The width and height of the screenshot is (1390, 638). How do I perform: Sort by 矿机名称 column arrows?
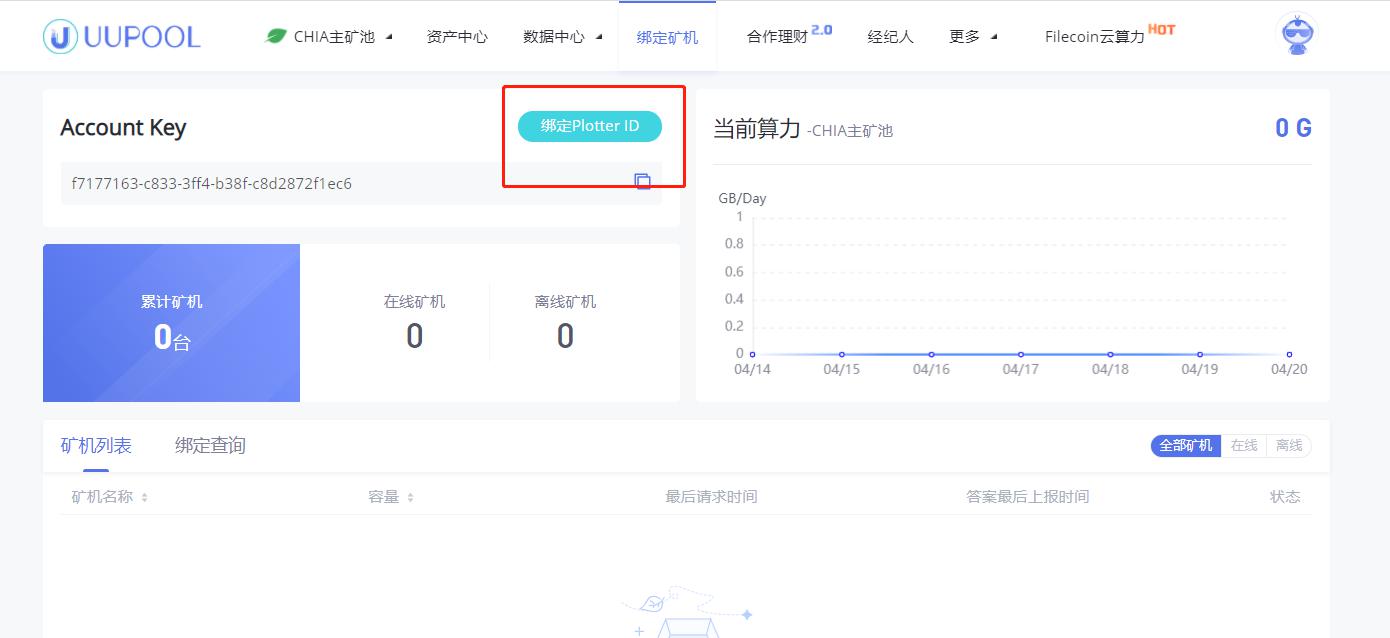pos(144,497)
